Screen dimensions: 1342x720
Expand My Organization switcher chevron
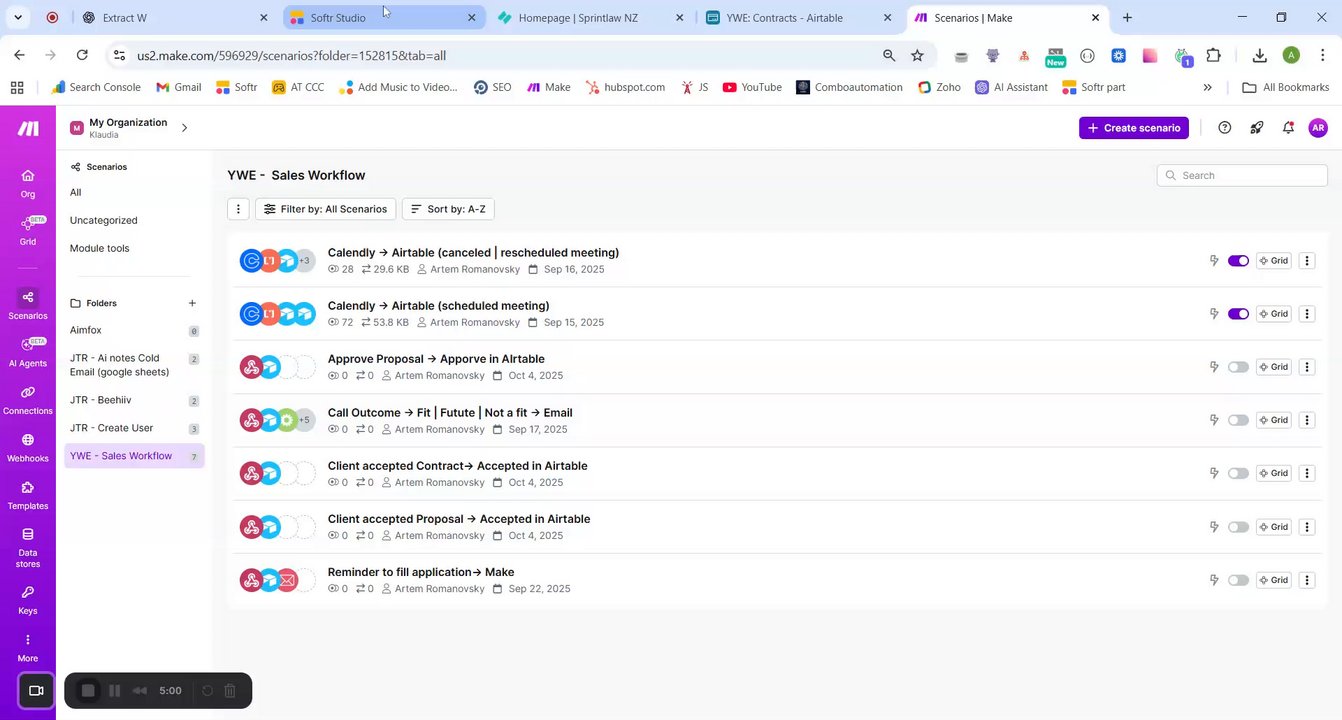pos(184,128)
